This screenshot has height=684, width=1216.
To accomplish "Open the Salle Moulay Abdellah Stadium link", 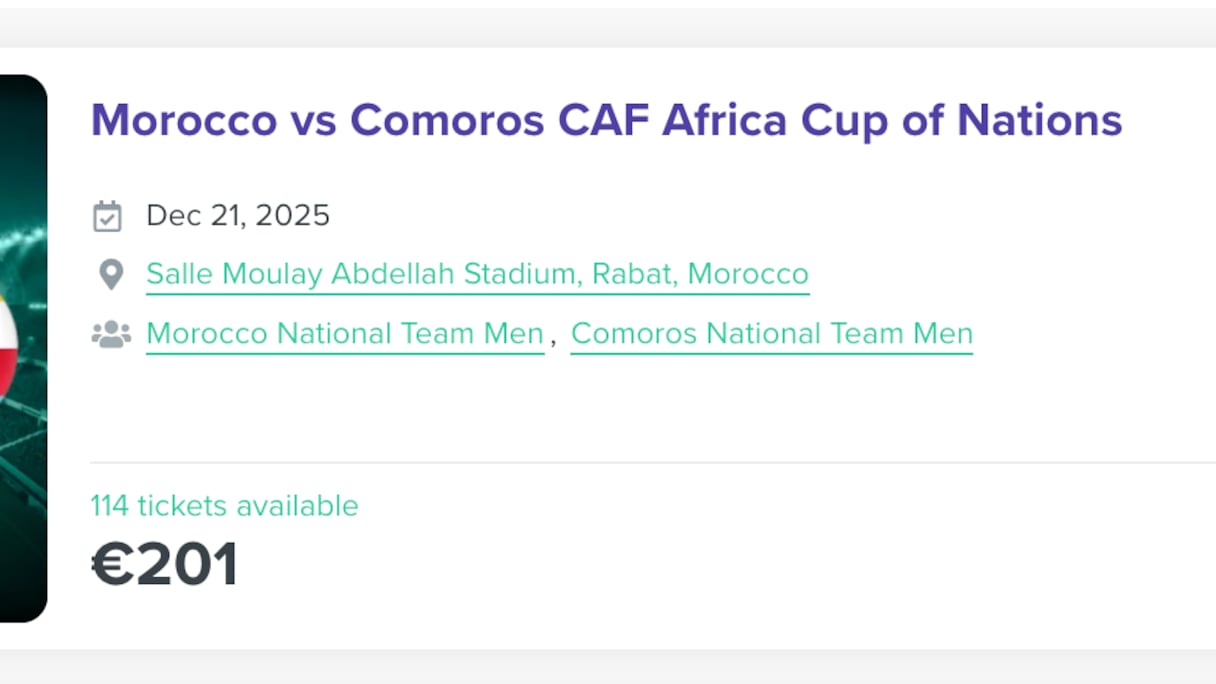I will 477,274.
